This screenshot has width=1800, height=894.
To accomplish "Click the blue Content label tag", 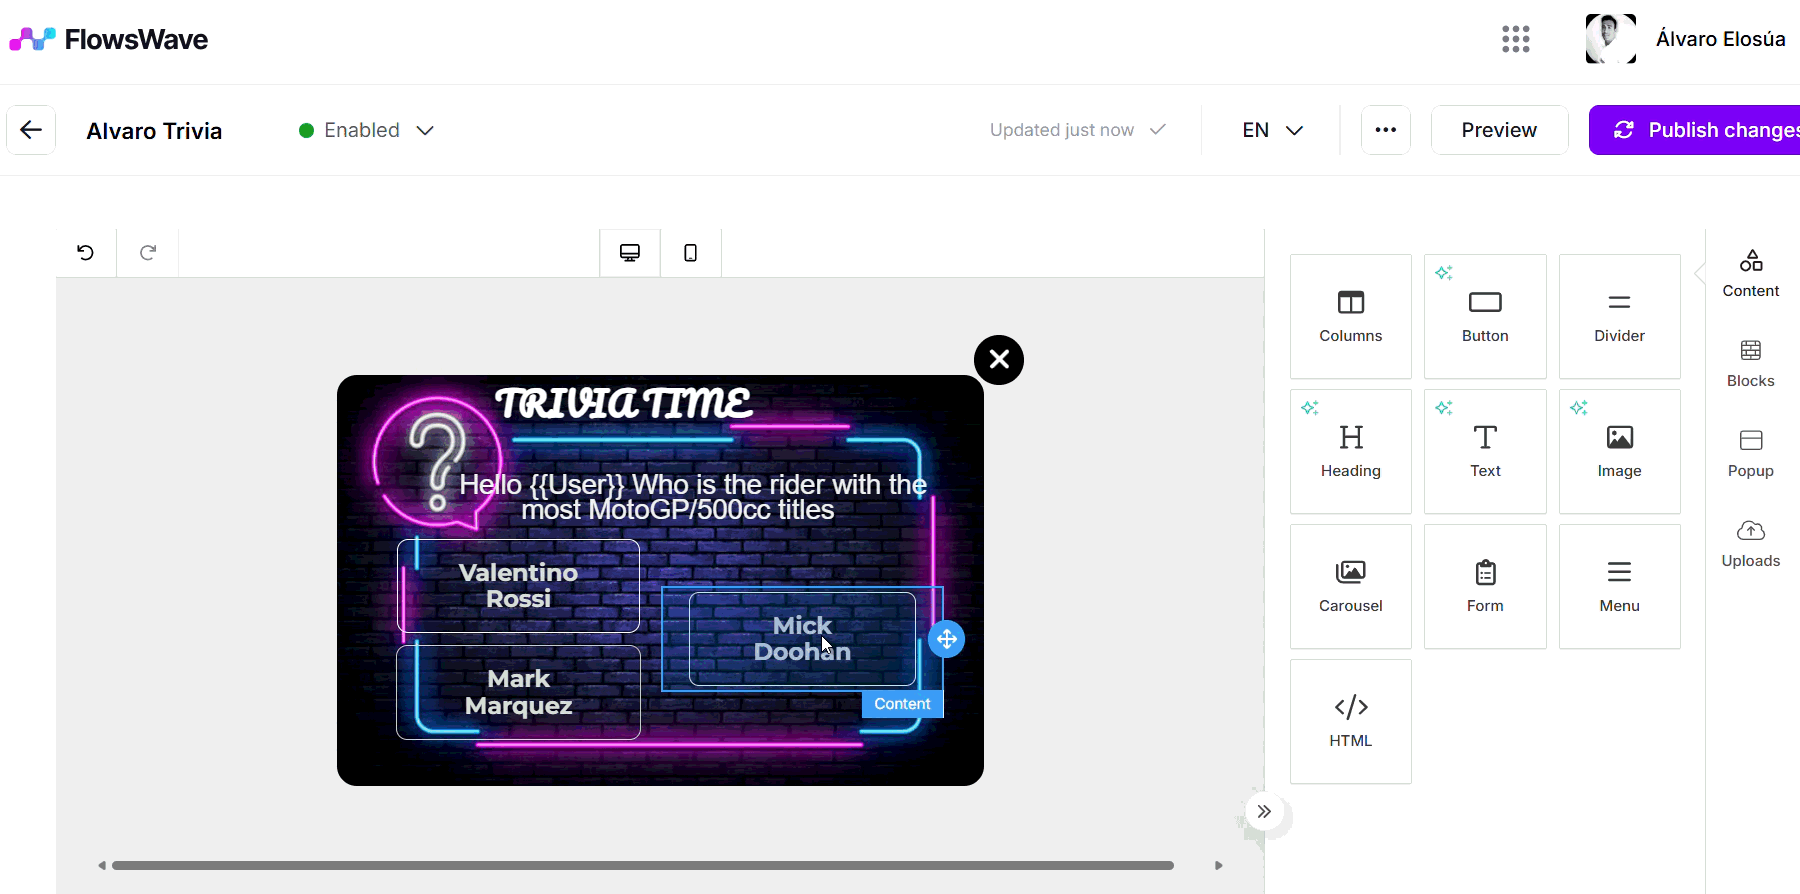I will 902,704.
